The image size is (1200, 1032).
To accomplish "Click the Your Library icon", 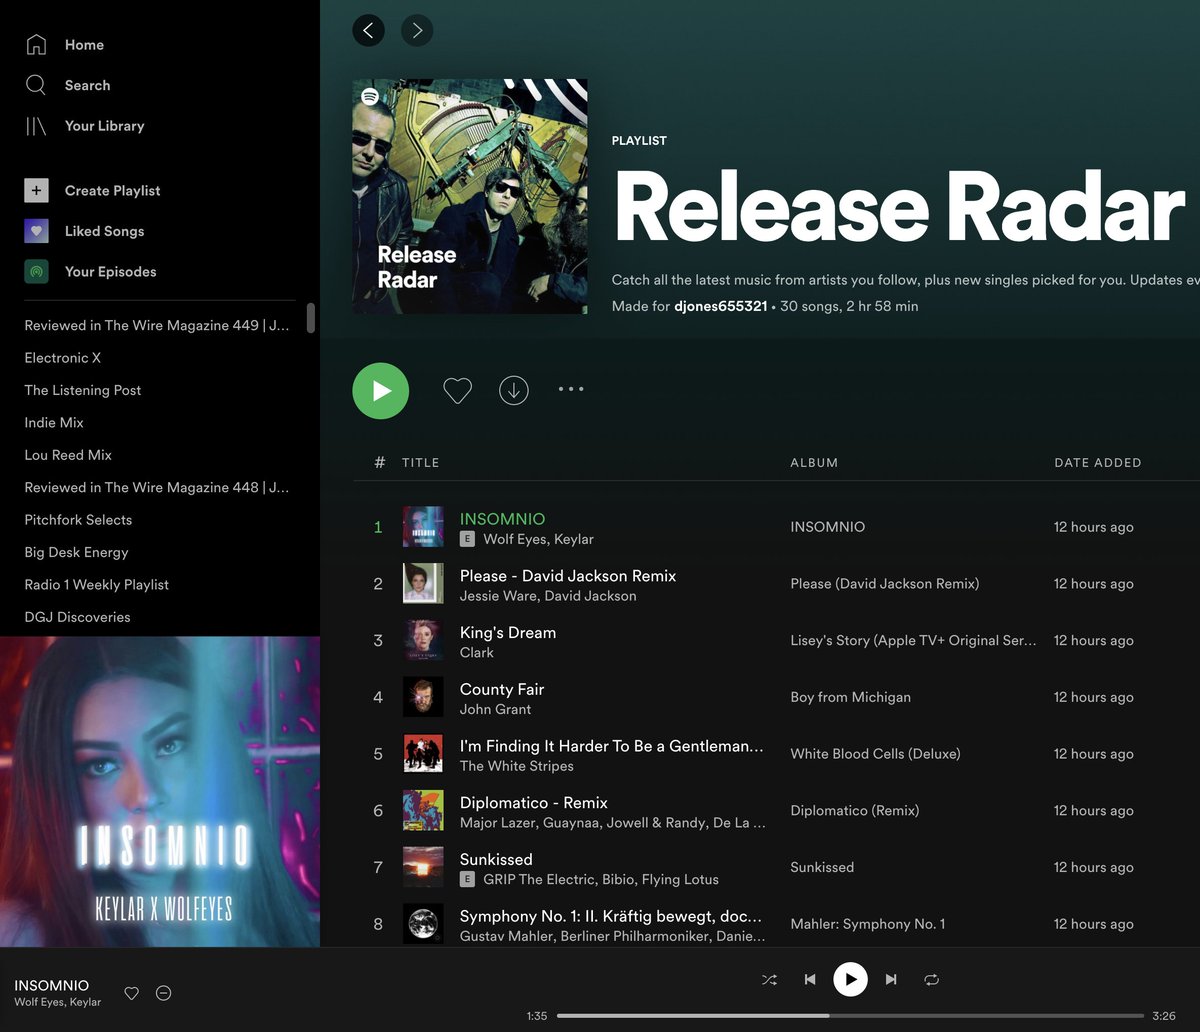I will tap(36, 126).
